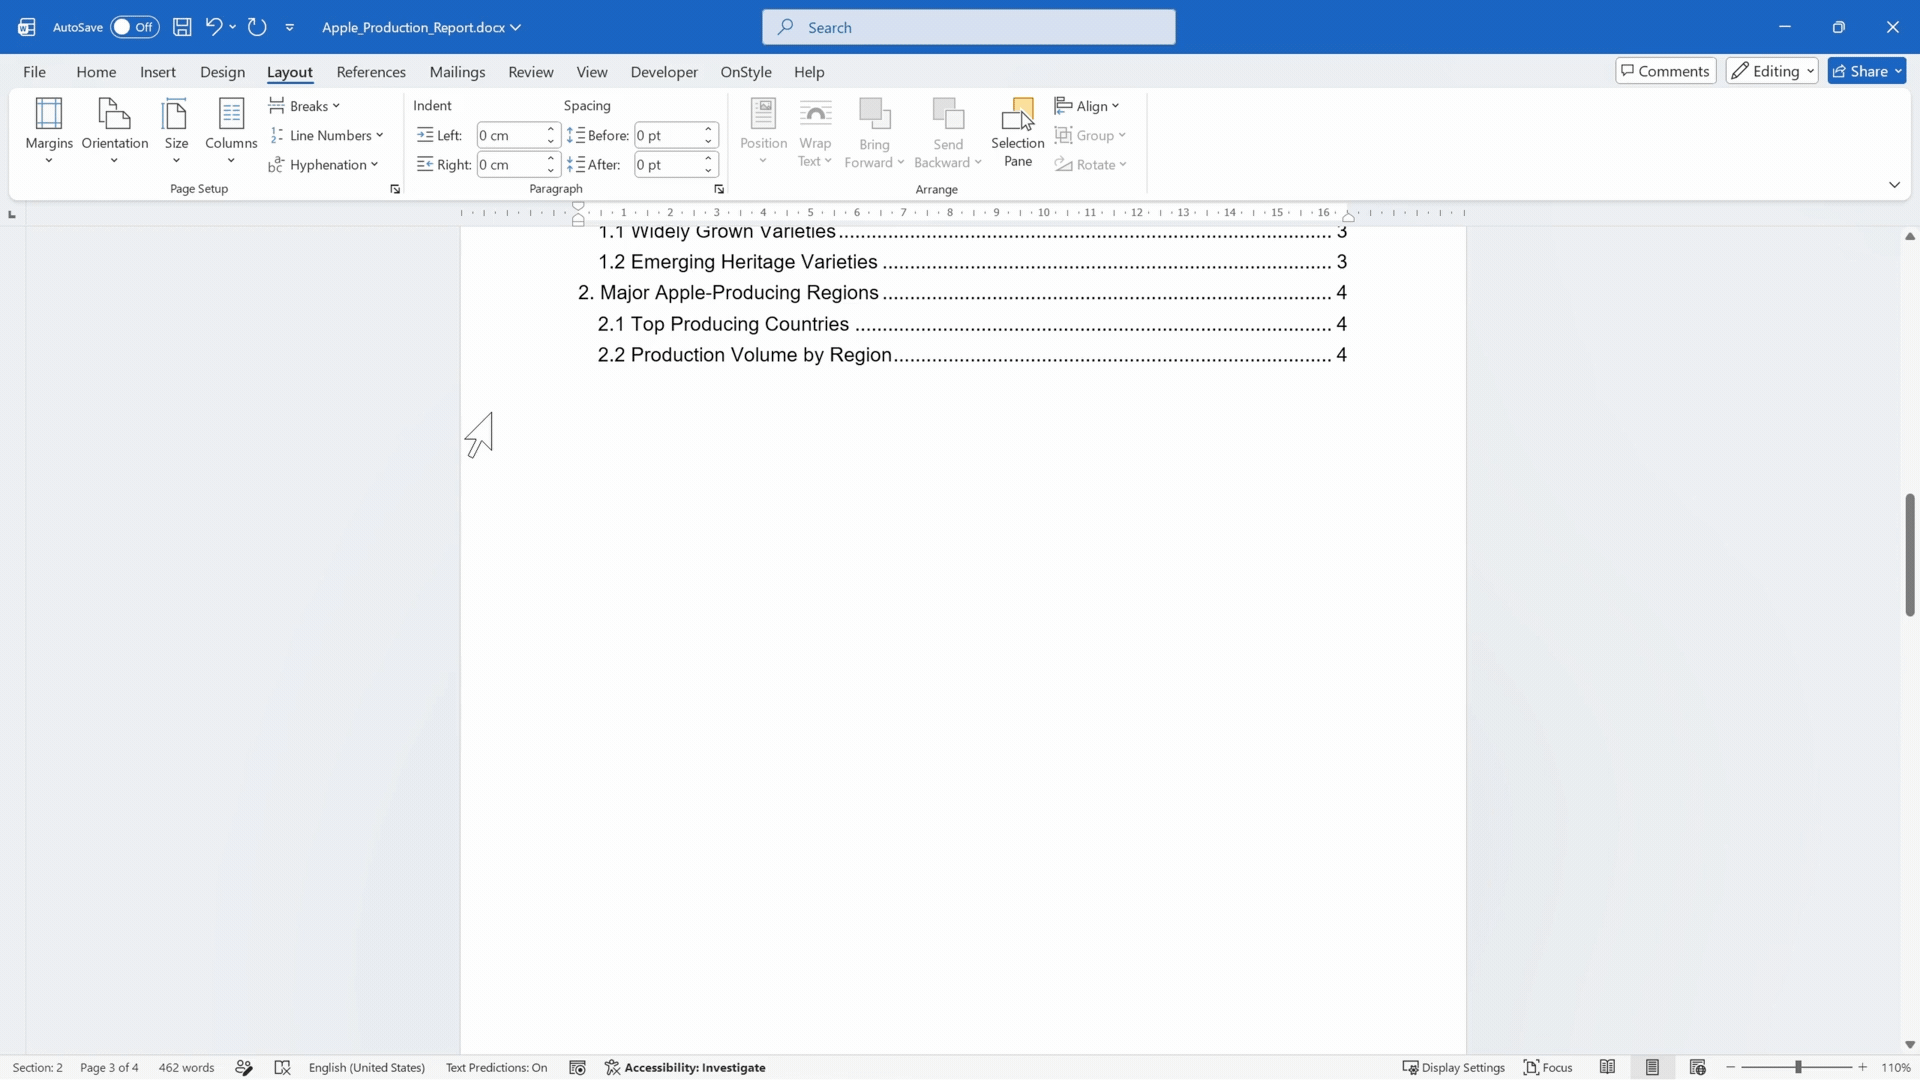Image resolution: width=1920 pixels, height=1080 pixels.
Task: Click the tab stop selector at ruler corner
Action: pyautogui.click(x=12, y=214)
